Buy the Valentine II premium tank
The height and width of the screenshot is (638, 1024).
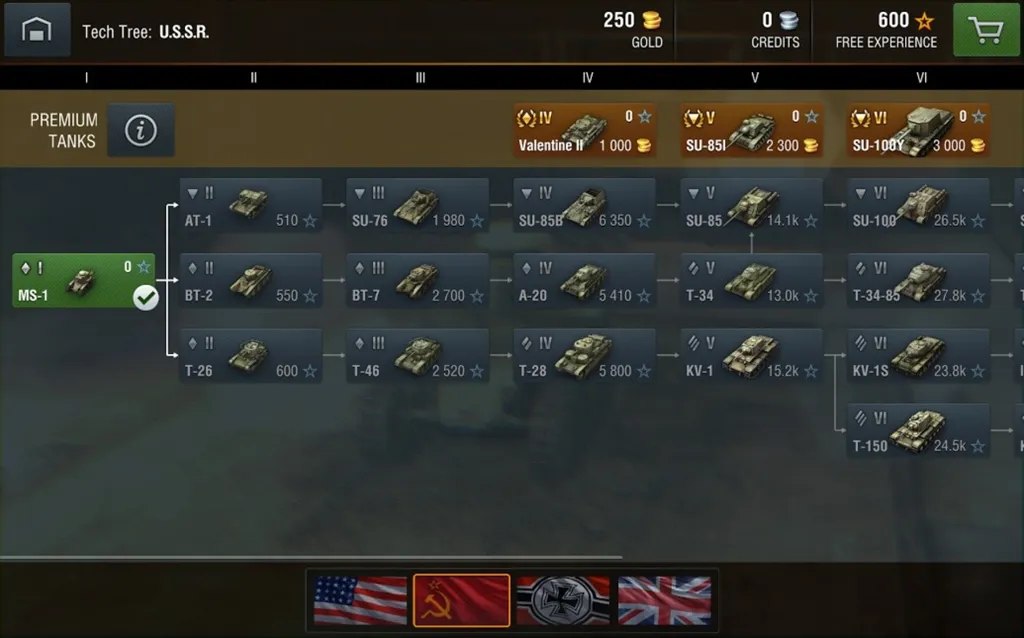[x=584, y=130]
